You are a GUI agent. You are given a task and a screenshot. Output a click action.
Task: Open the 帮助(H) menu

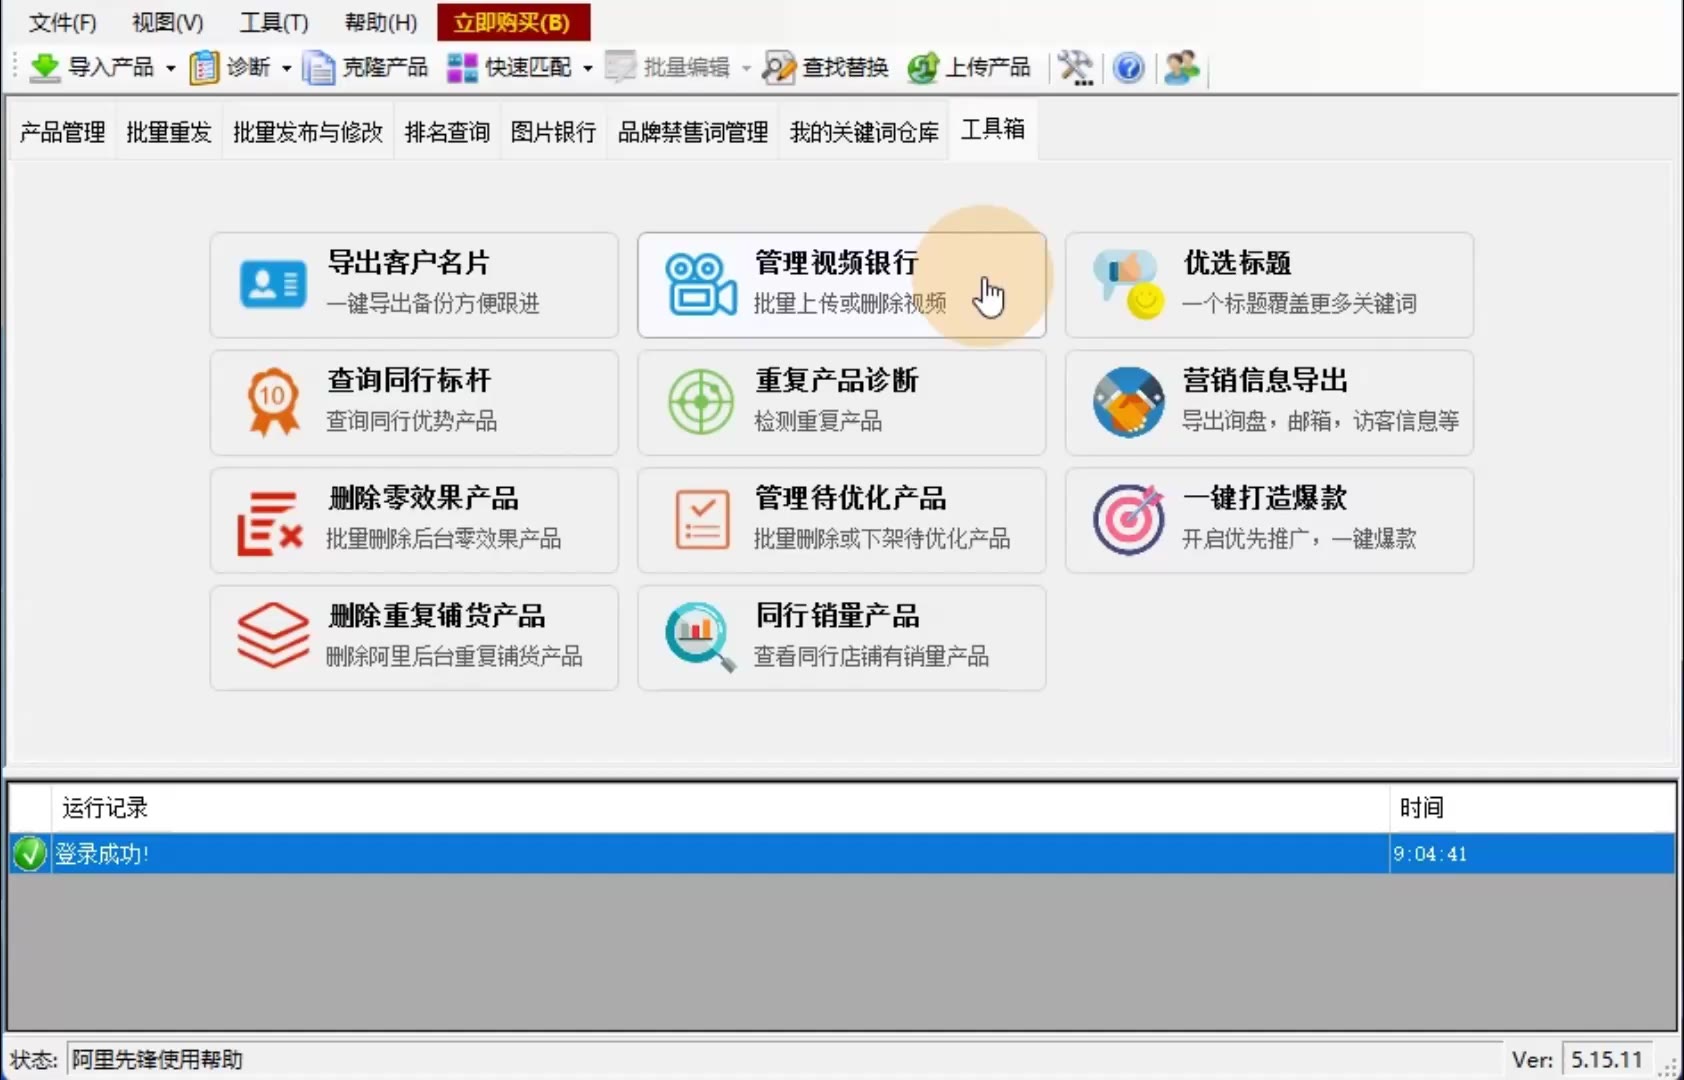click(381, 22)
